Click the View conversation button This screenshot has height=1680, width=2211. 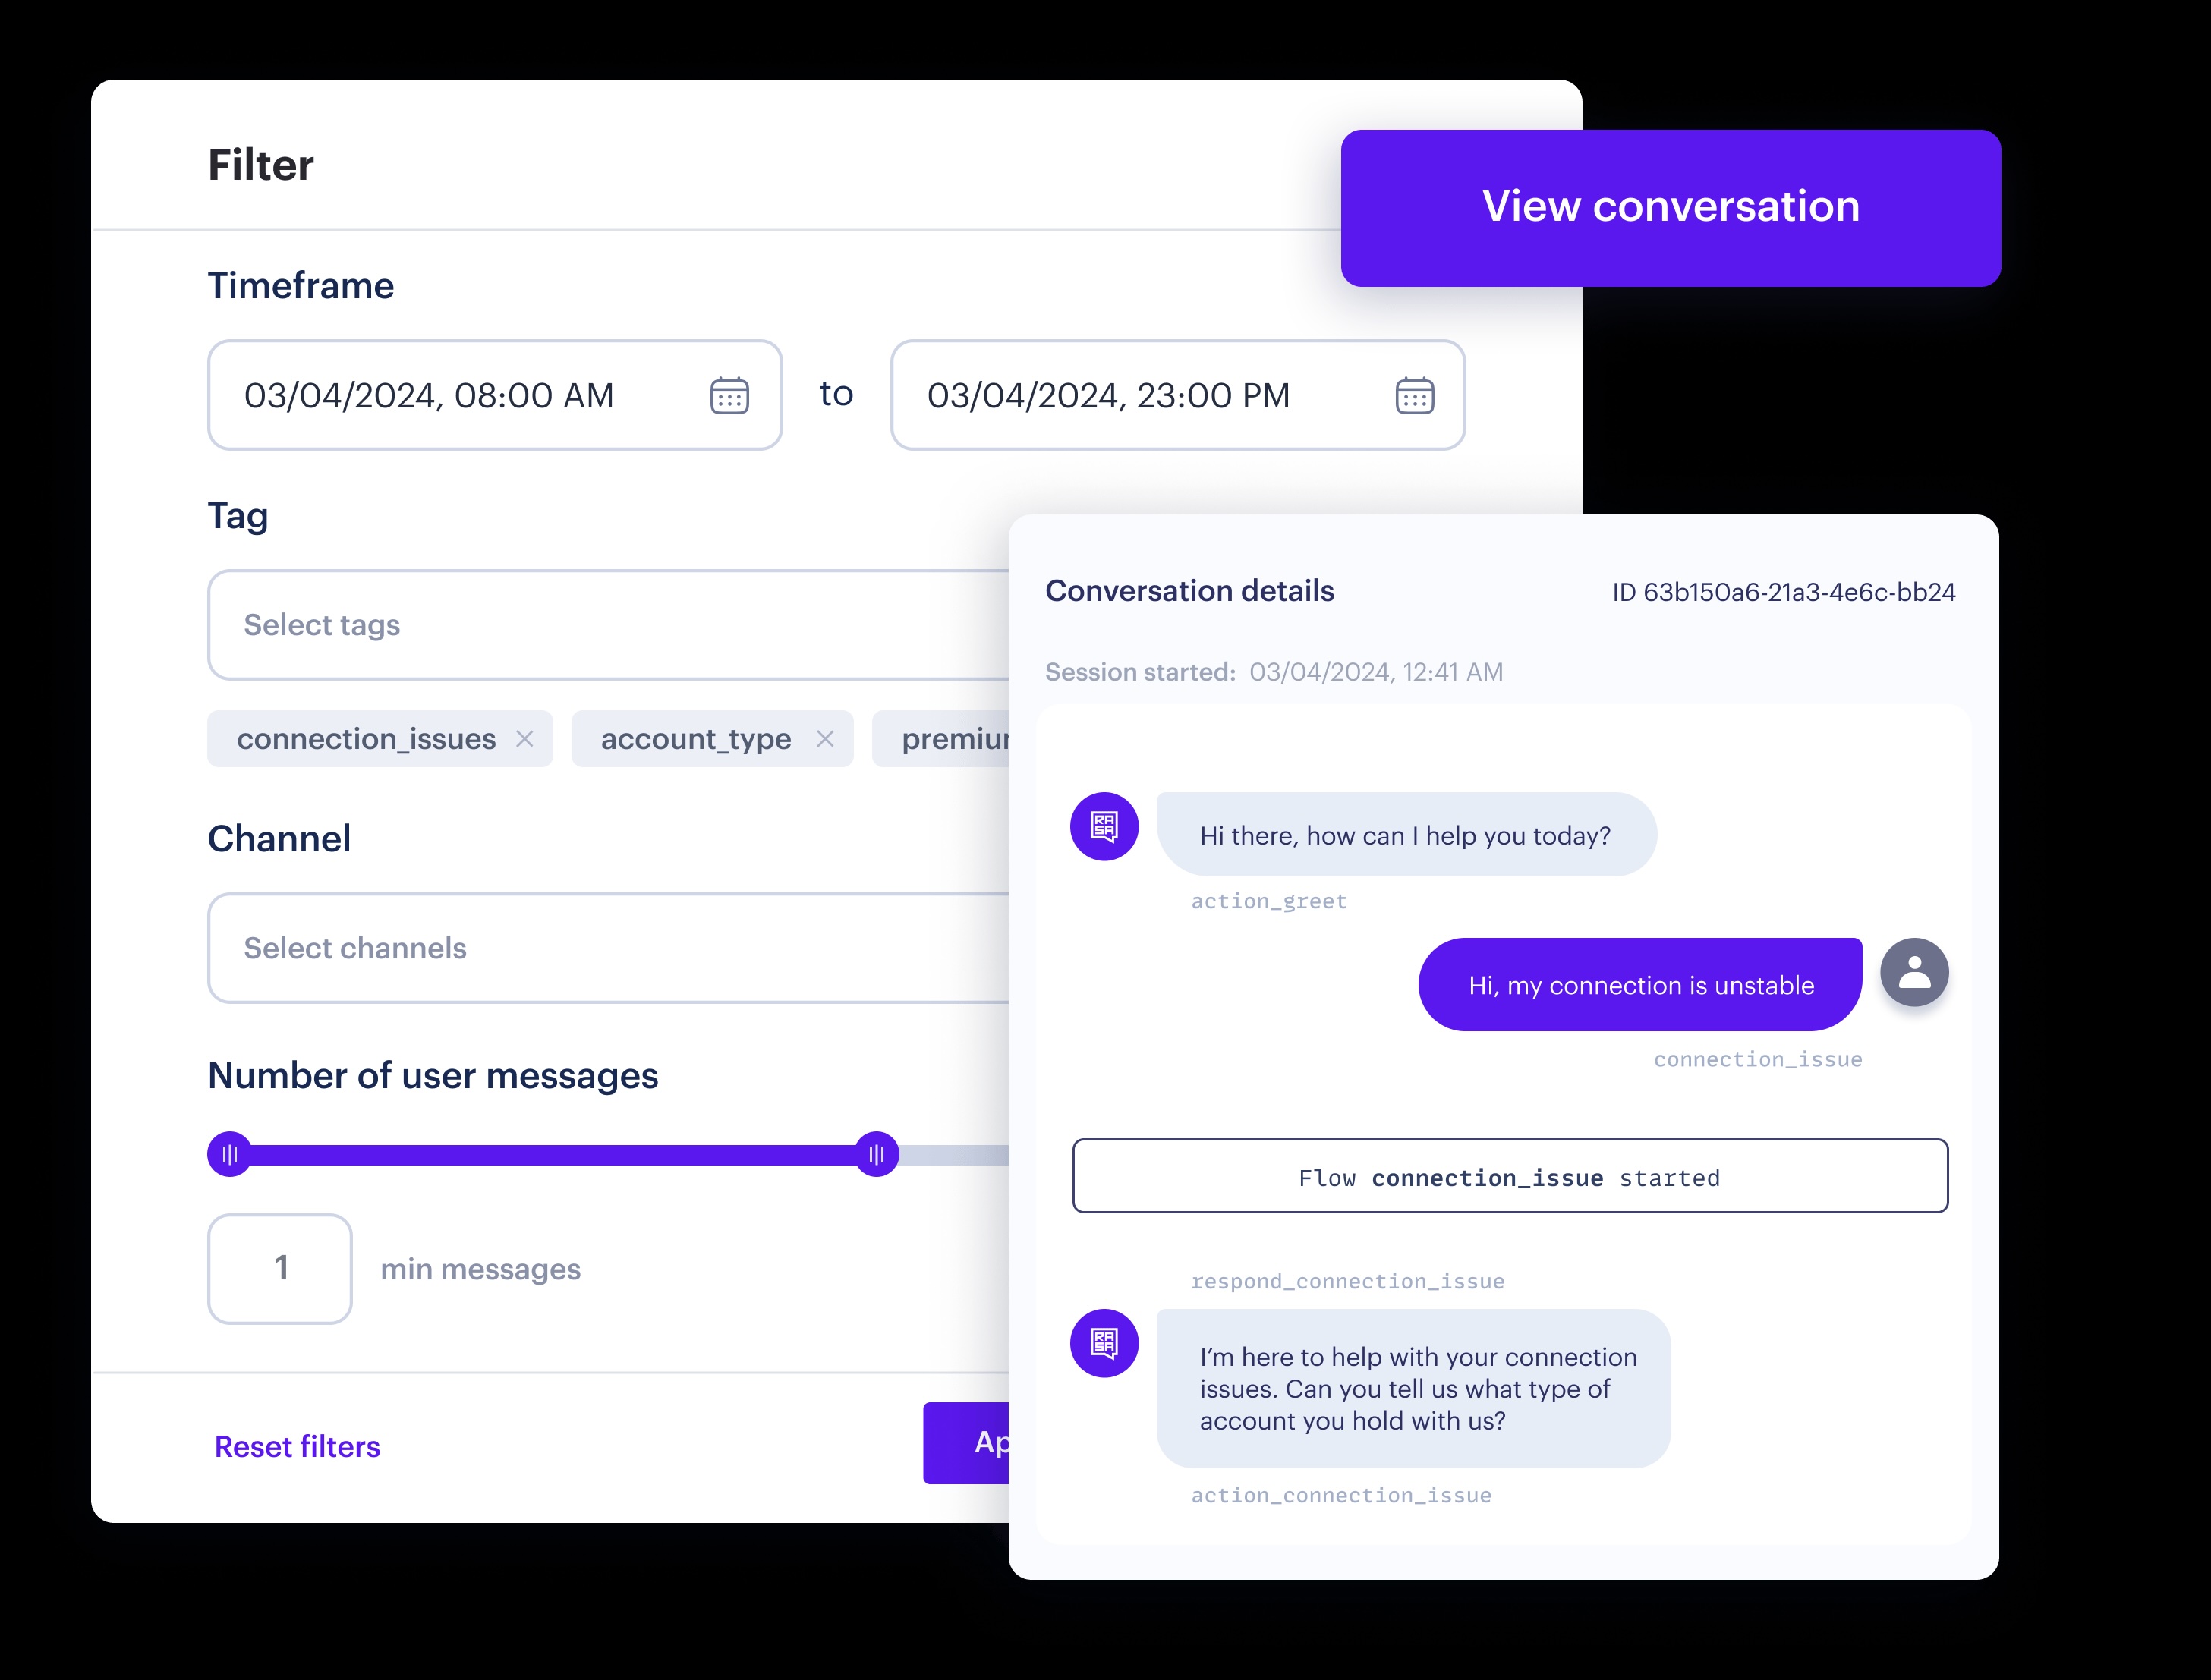[x=1671, y=208]
